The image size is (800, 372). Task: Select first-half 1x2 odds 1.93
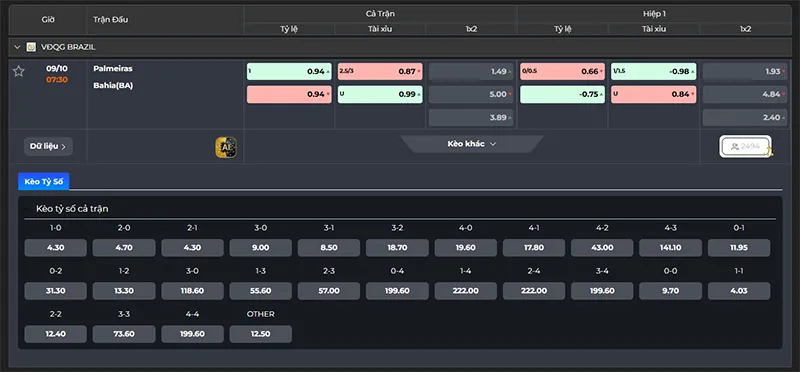click(x=745, y=71)
